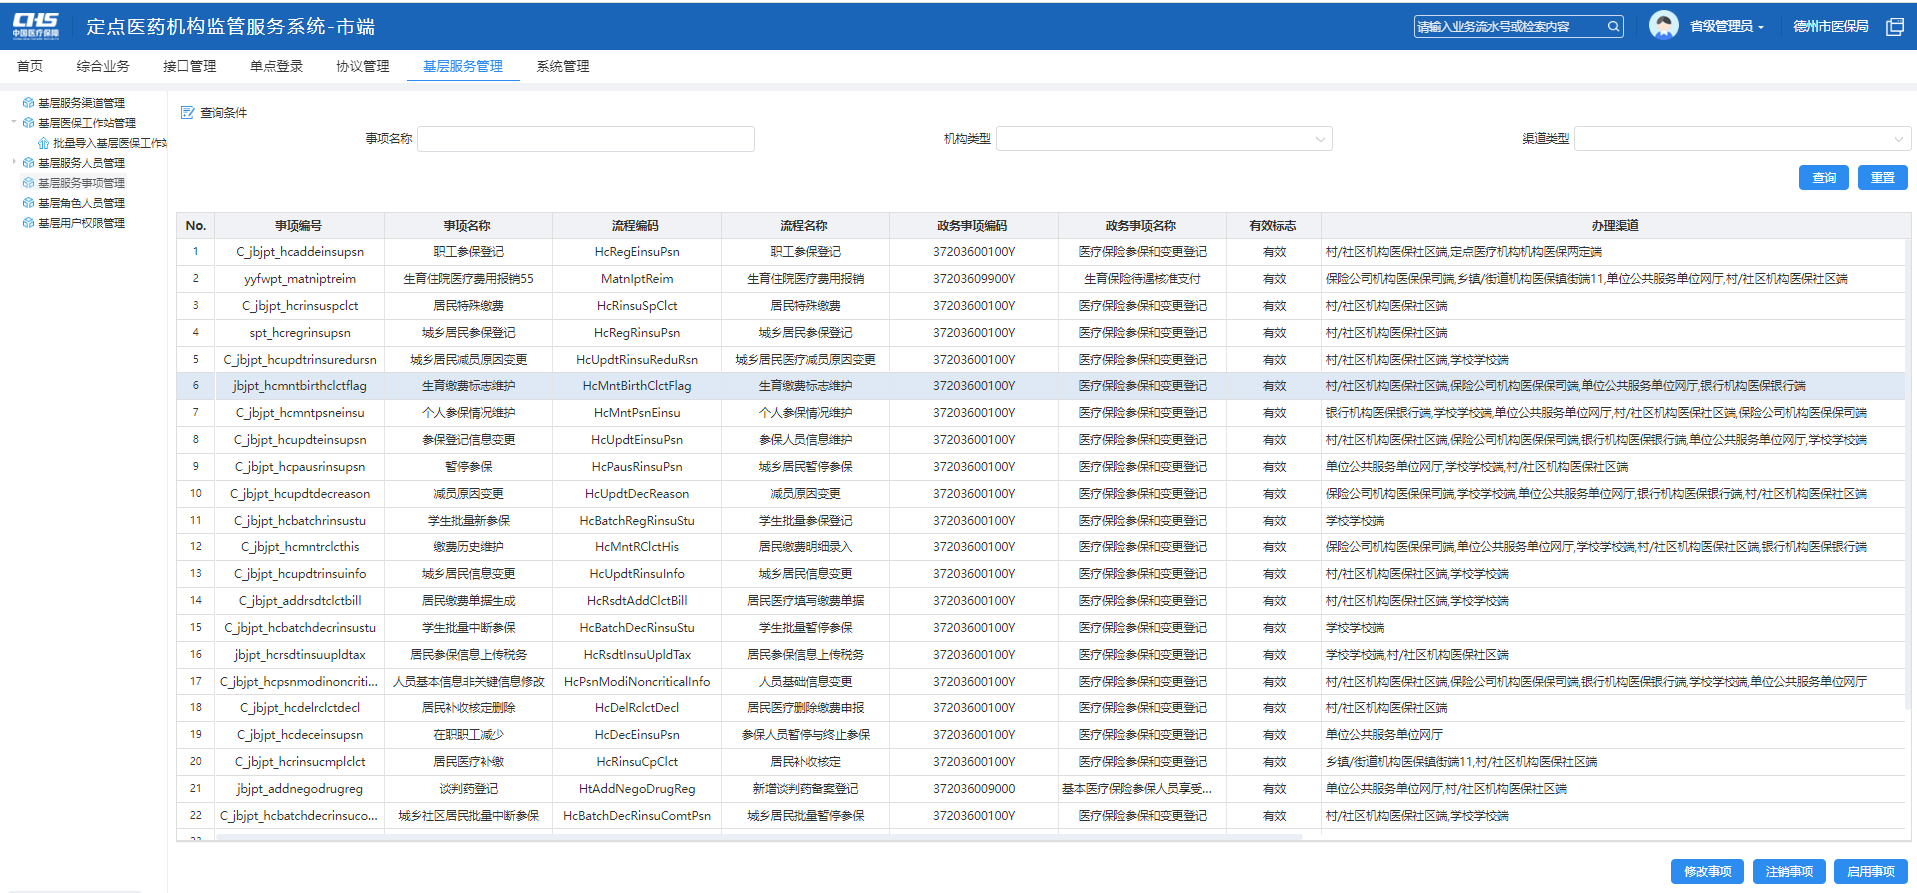Open the 省级管理员 user menu
This screenshot has width=1917, height=893.
pyautogui.click(x=1726, y=27)
